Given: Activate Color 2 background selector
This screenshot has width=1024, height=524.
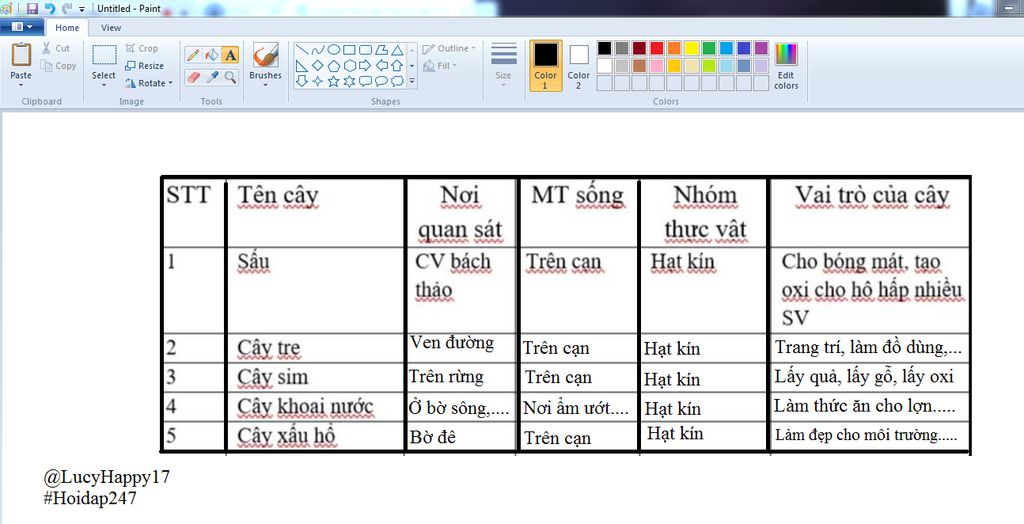Looking at the screenshot, I should pos(579,65).
